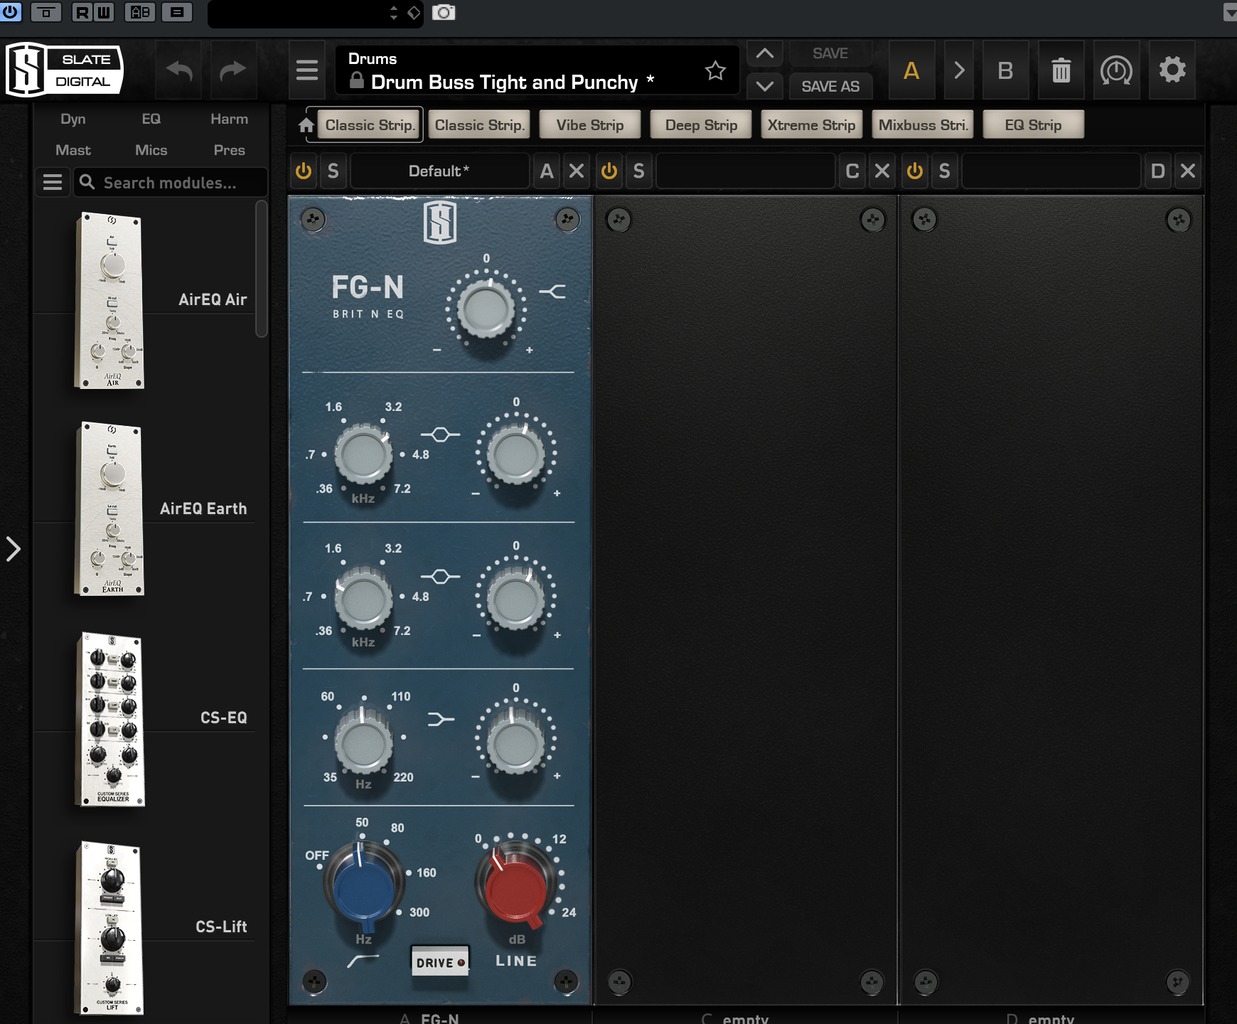
Task: Undo the last change
Action: (179, 70)
